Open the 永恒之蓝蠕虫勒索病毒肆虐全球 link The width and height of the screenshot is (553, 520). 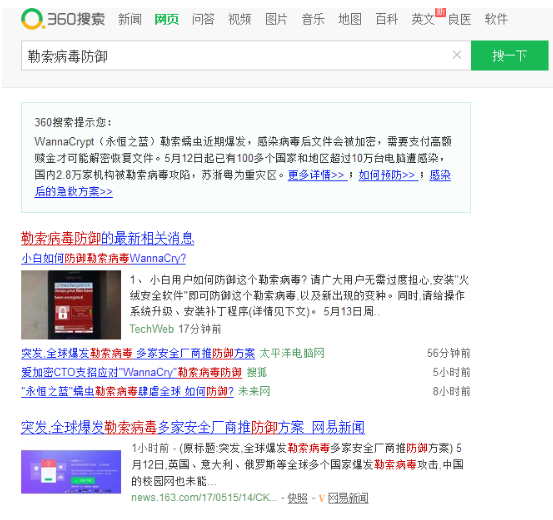point(127,391)
